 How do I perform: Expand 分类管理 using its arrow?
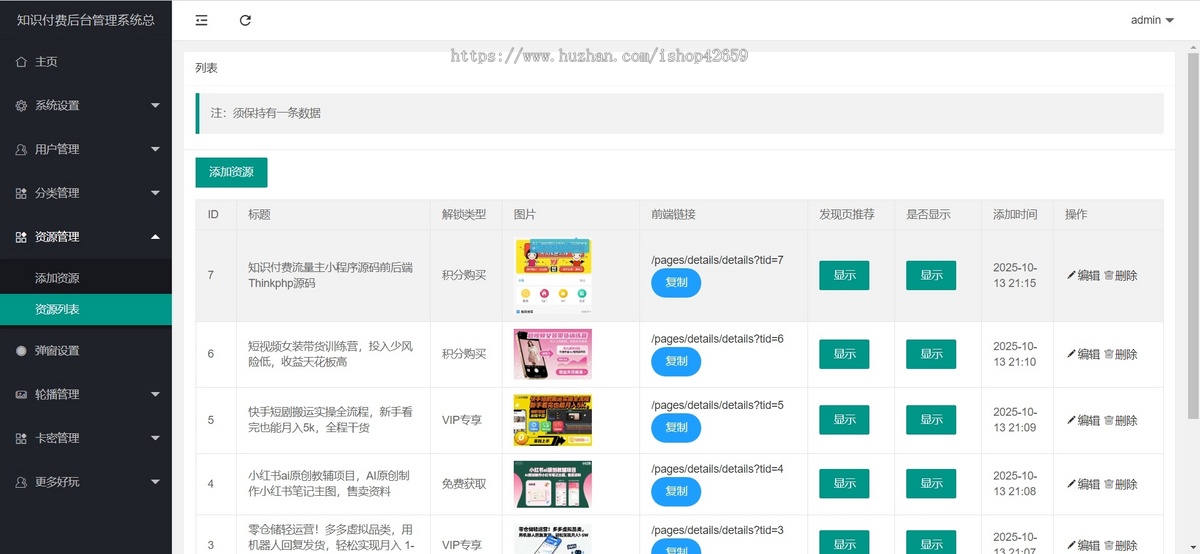(x=155, y=193)
